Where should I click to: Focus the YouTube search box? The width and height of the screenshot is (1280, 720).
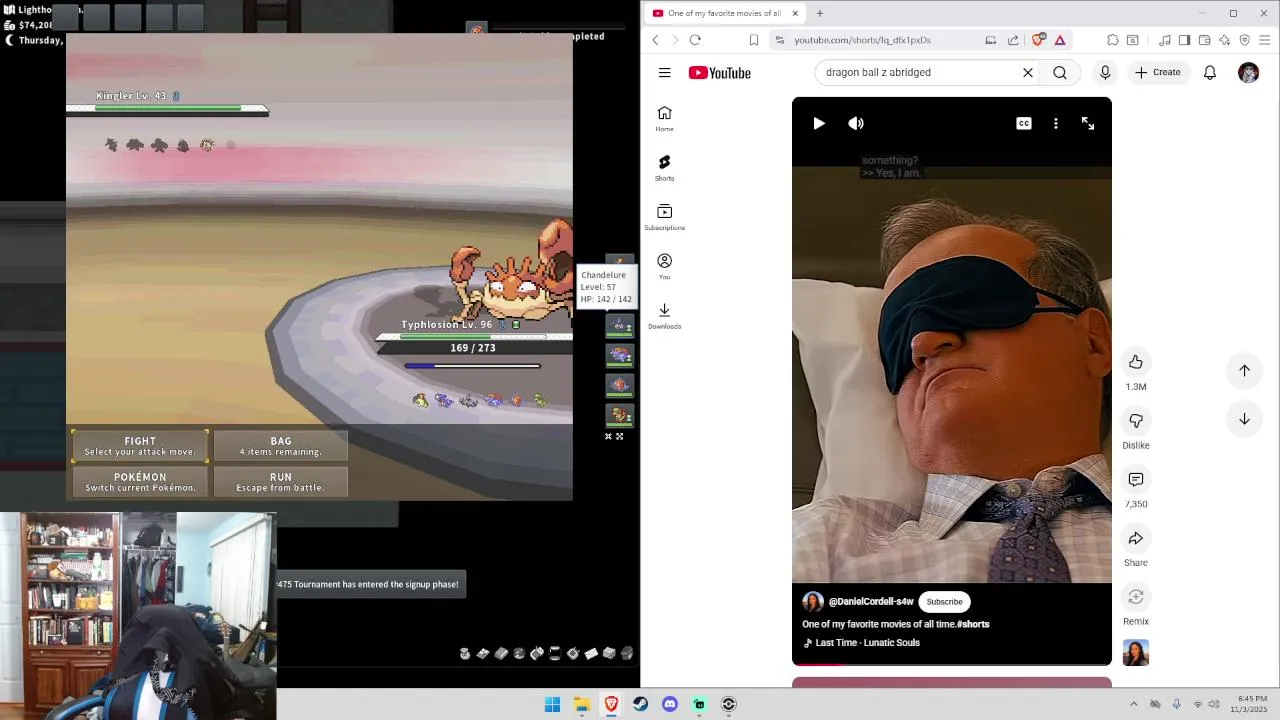coord(915,72)
